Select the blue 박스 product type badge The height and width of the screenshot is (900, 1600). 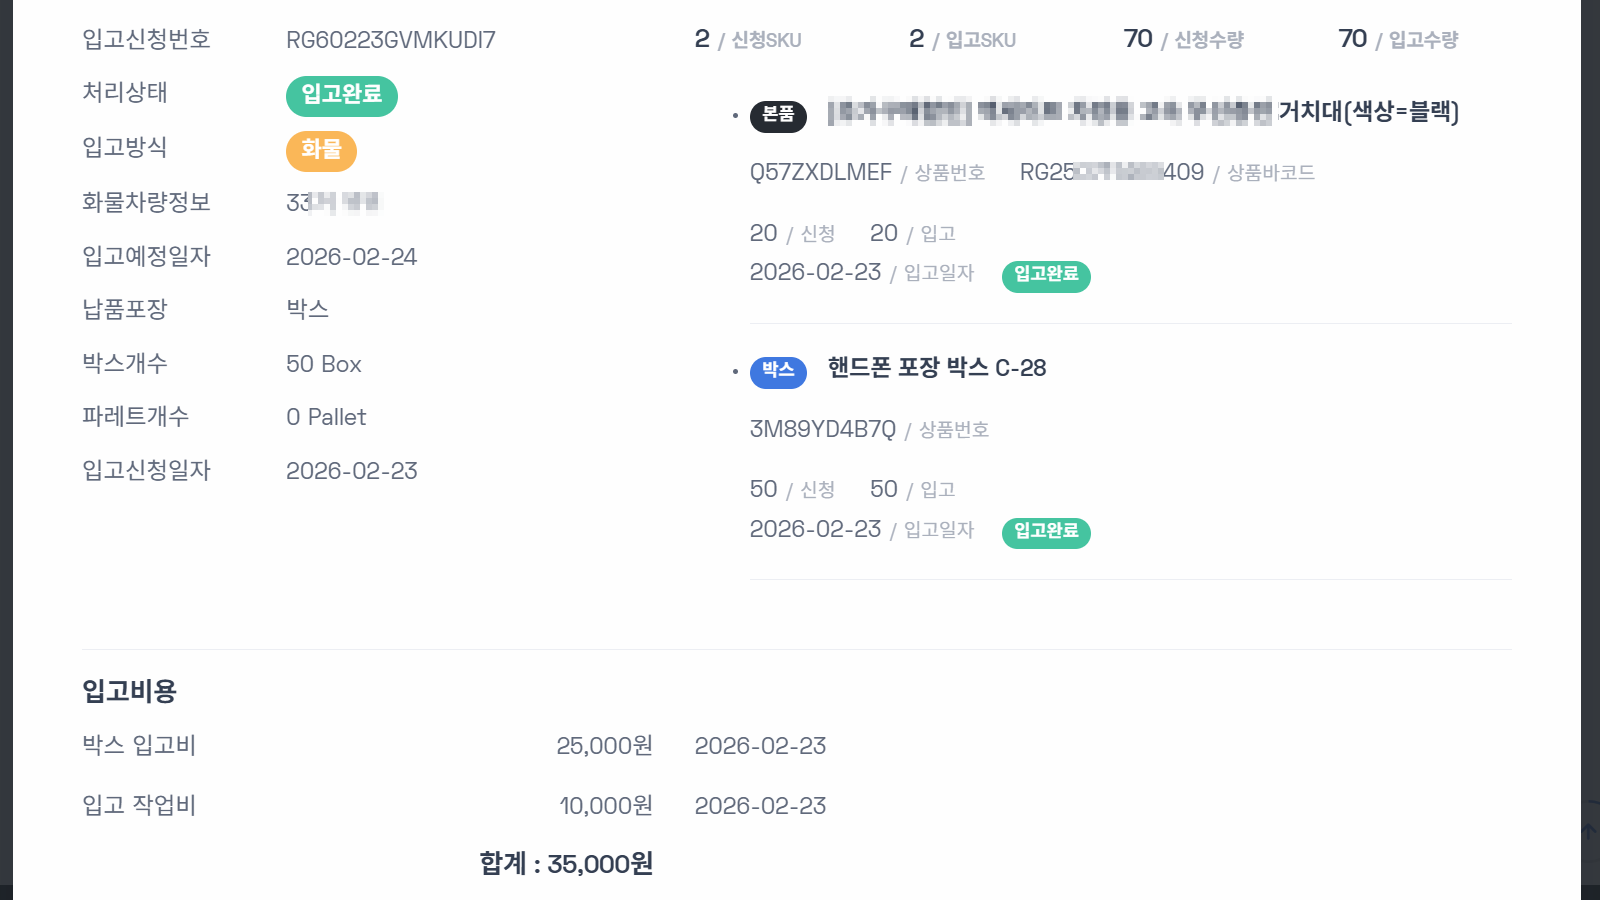[778, 373]
